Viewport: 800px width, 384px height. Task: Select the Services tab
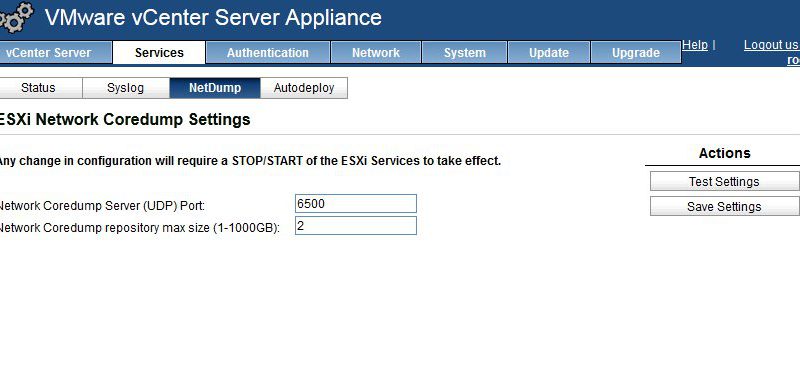(x=159, y=53)
